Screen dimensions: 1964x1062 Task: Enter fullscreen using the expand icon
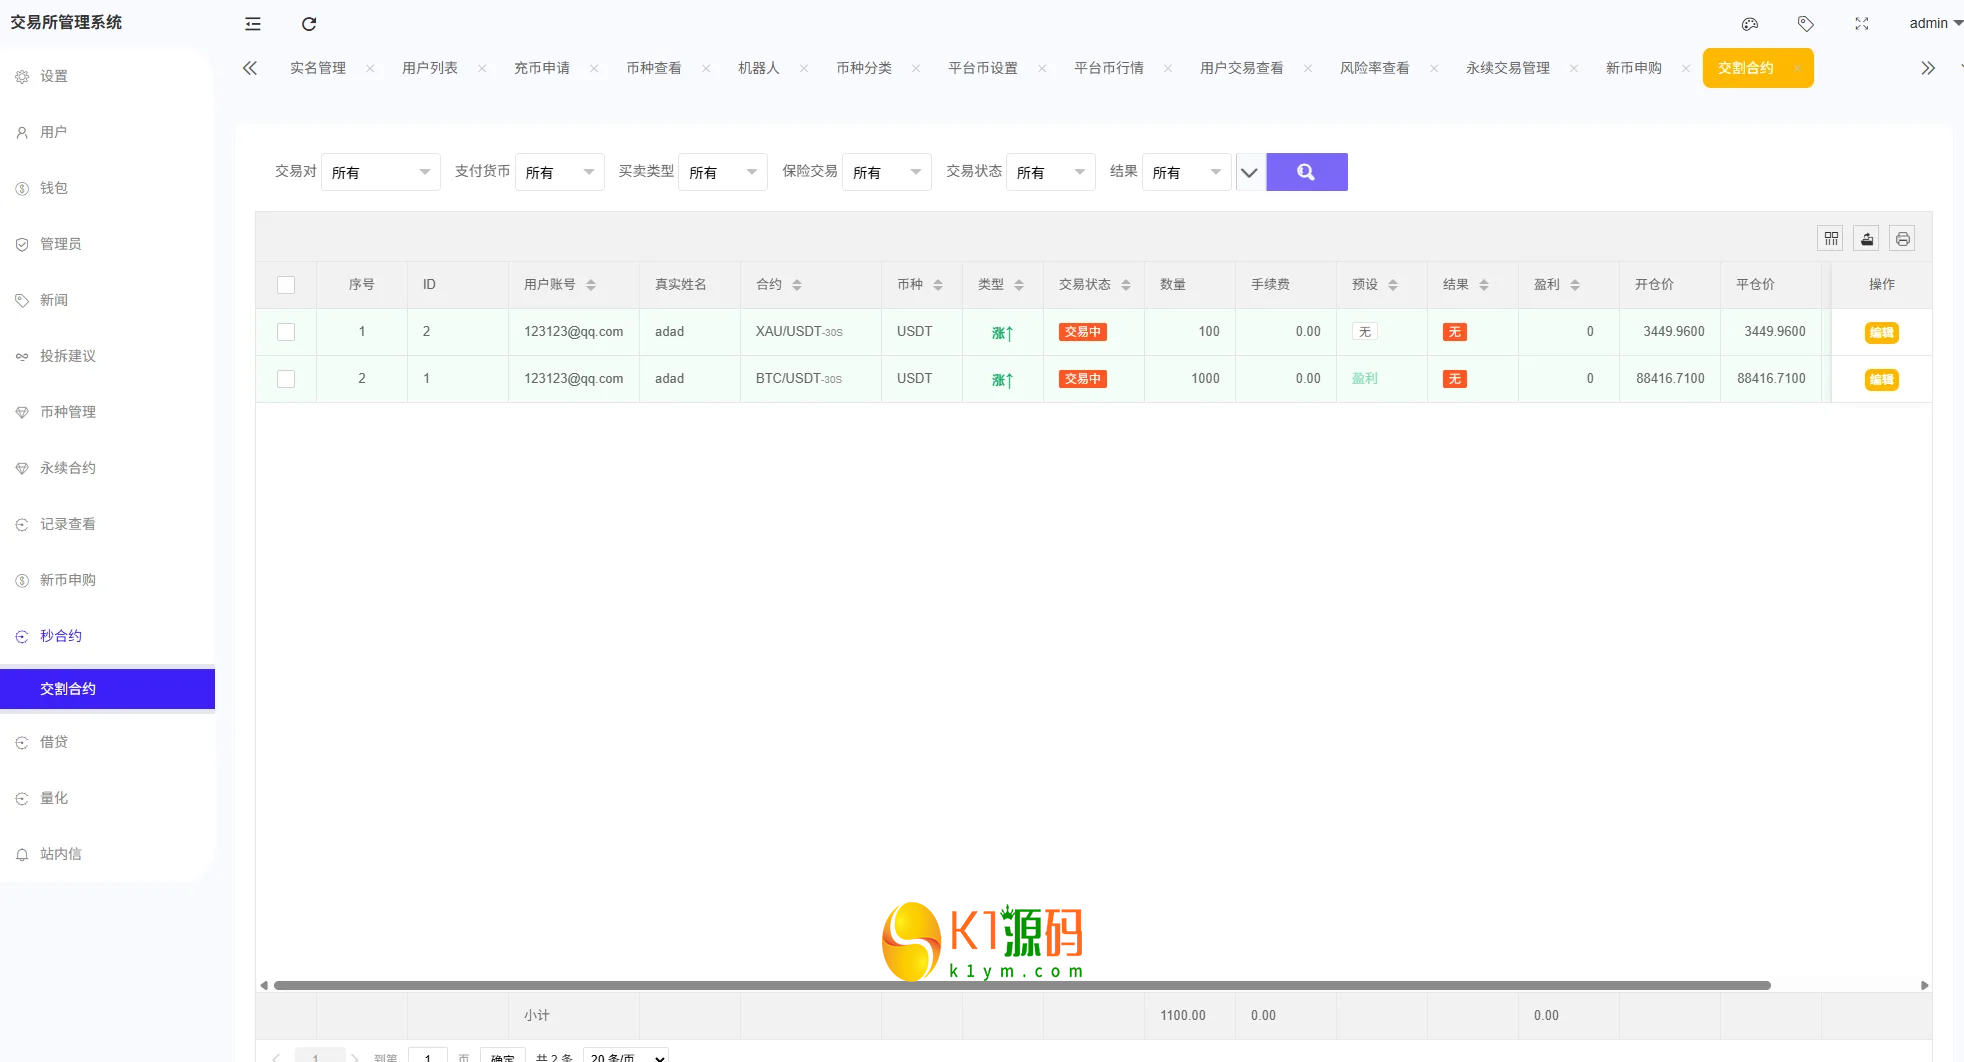coord(1862,24)
